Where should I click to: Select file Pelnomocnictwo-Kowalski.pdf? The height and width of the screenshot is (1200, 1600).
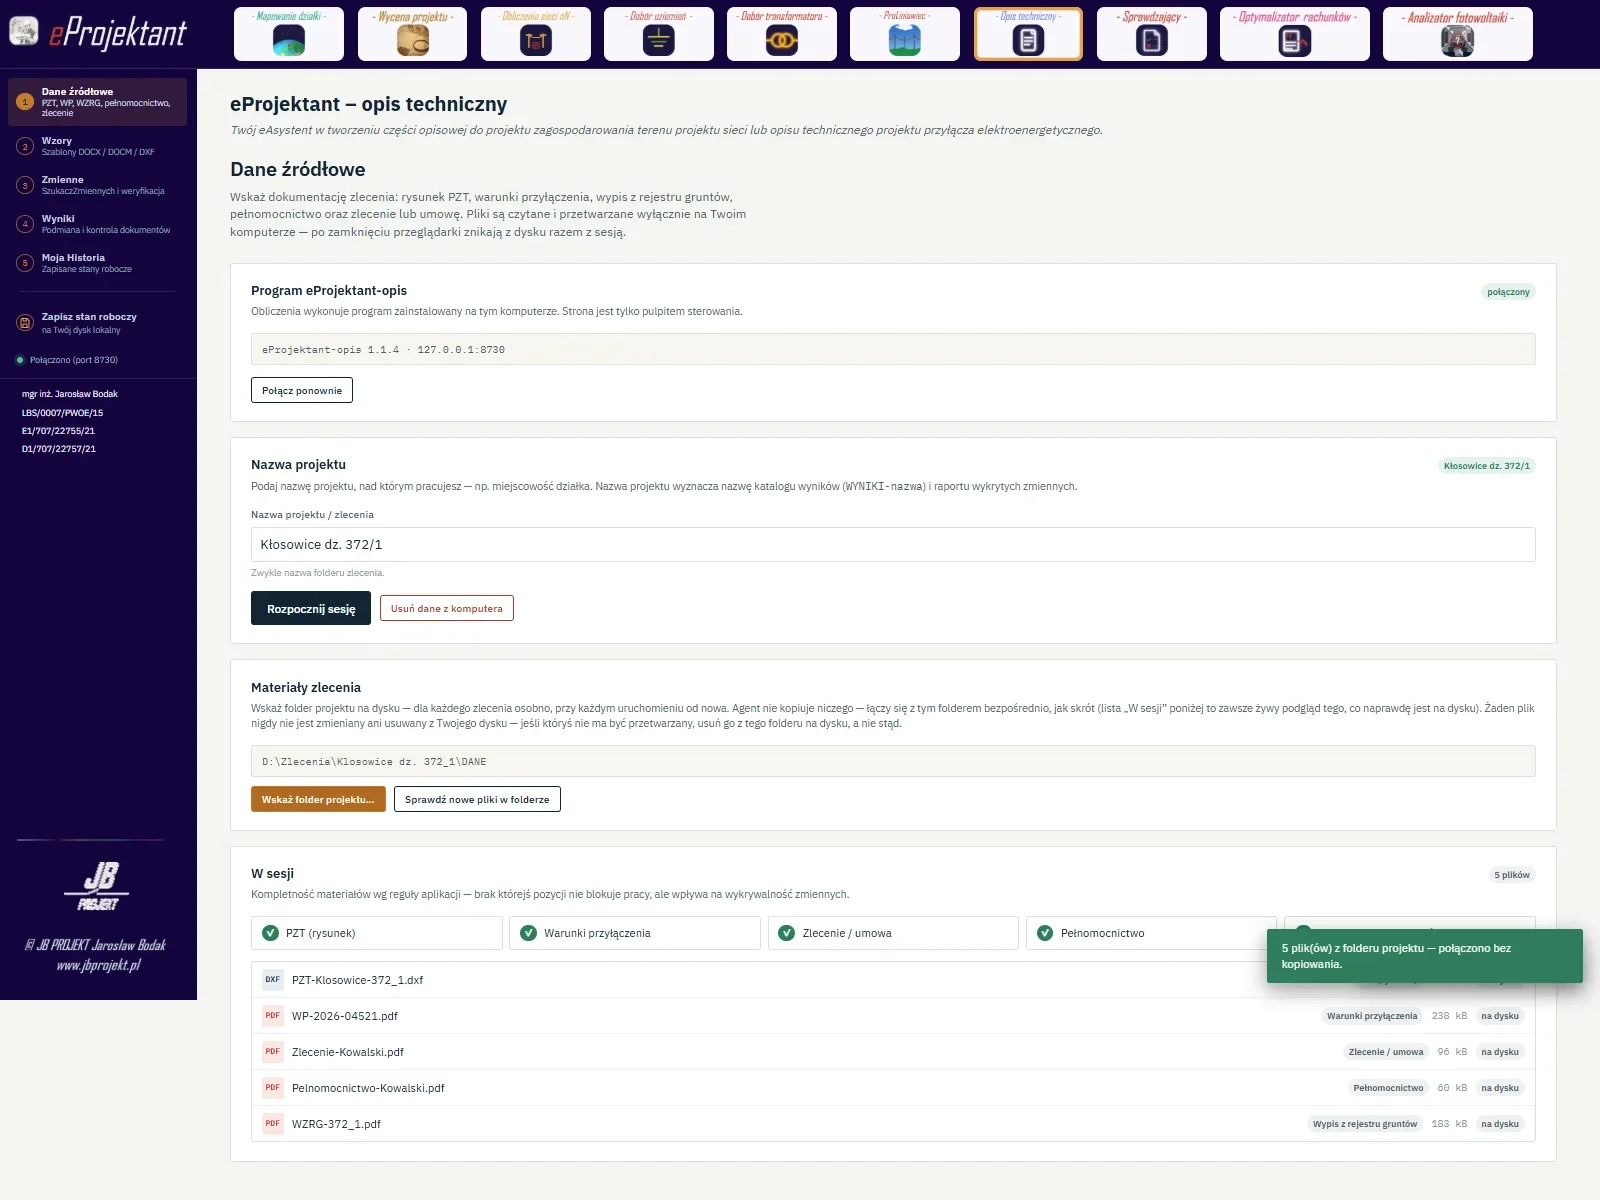pos(893,1088)
